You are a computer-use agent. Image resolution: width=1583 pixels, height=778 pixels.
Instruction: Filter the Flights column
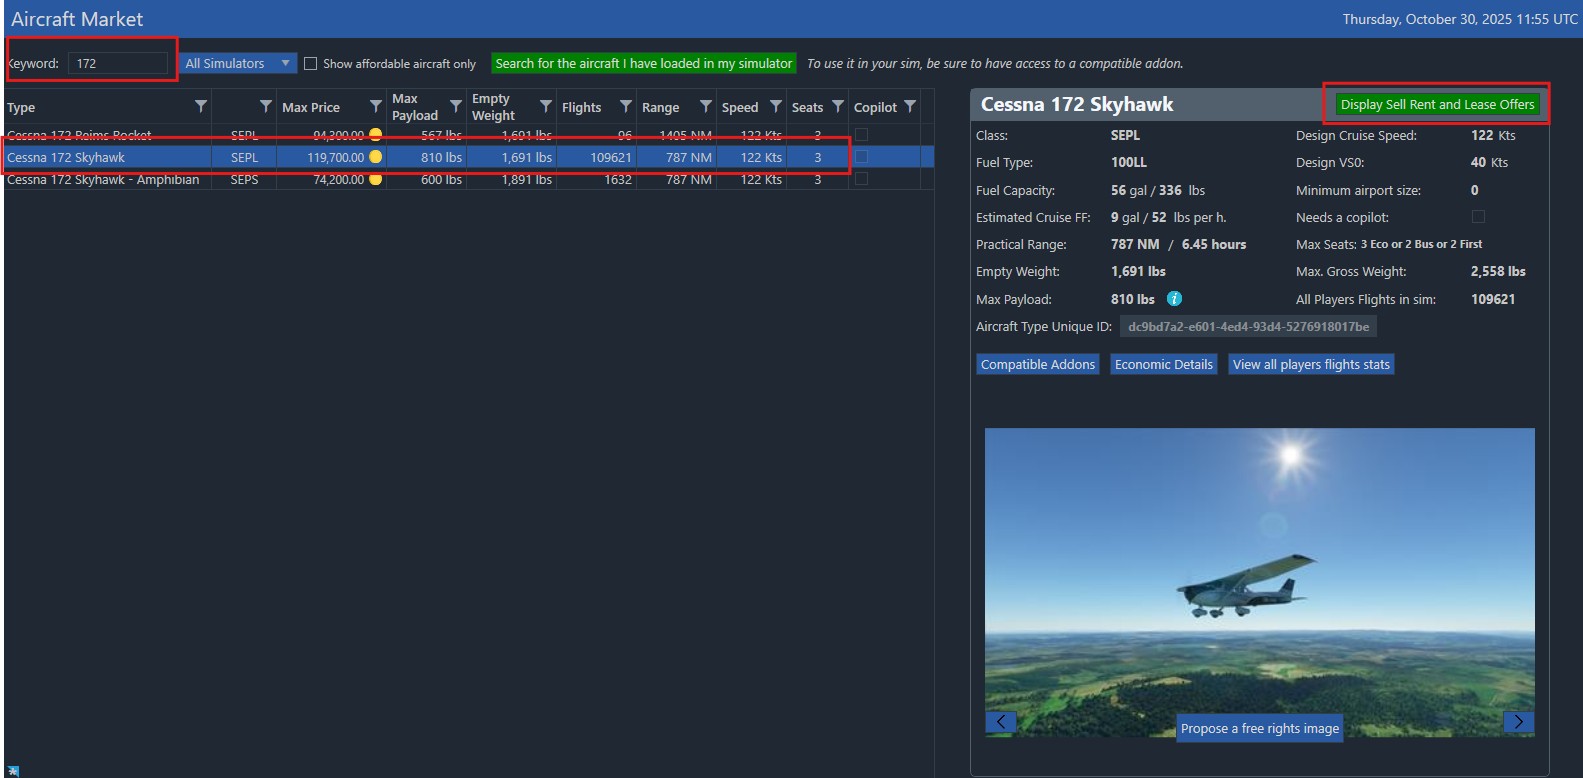coord(626,106)
